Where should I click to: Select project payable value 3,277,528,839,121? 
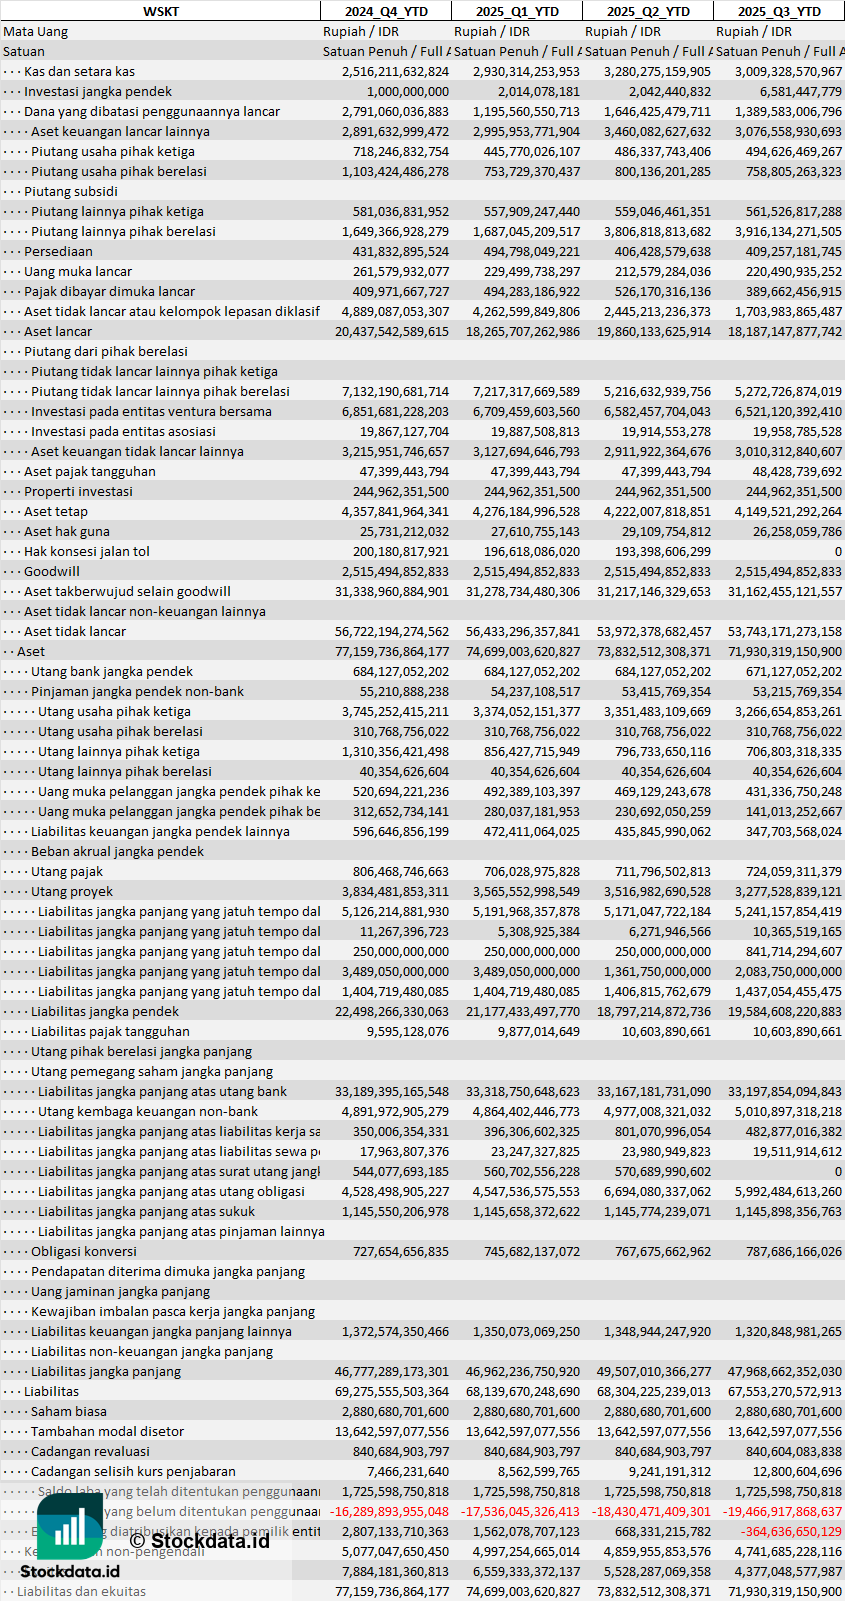[x=788, y=891]
